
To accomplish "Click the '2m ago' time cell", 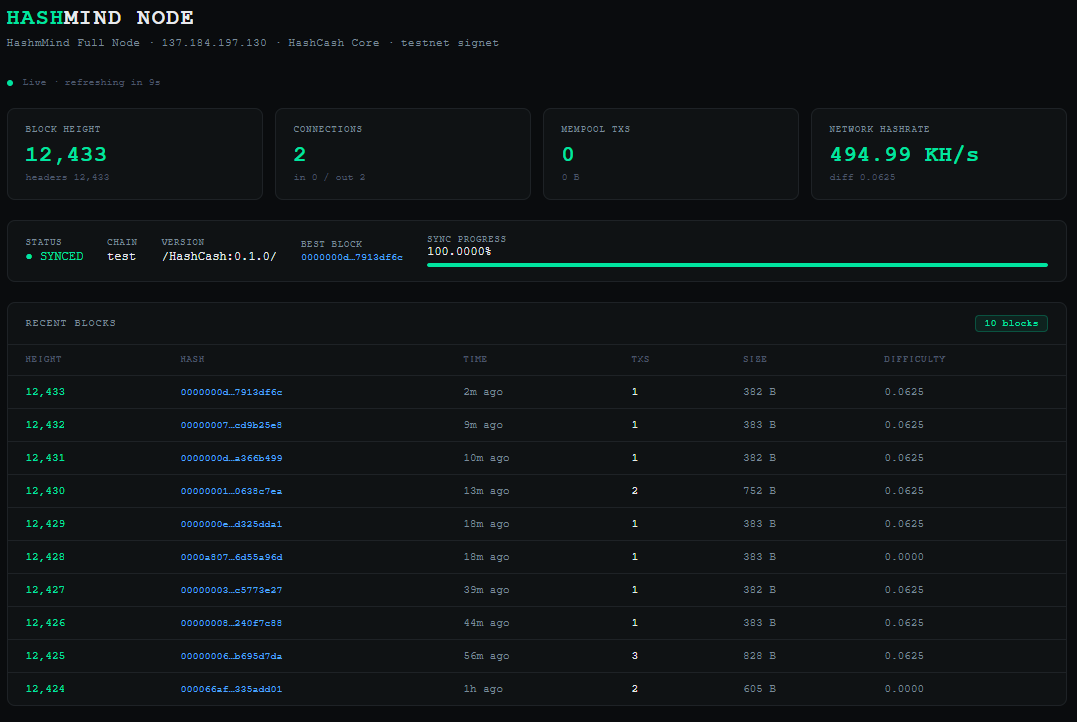I will [x=483, y=392].
